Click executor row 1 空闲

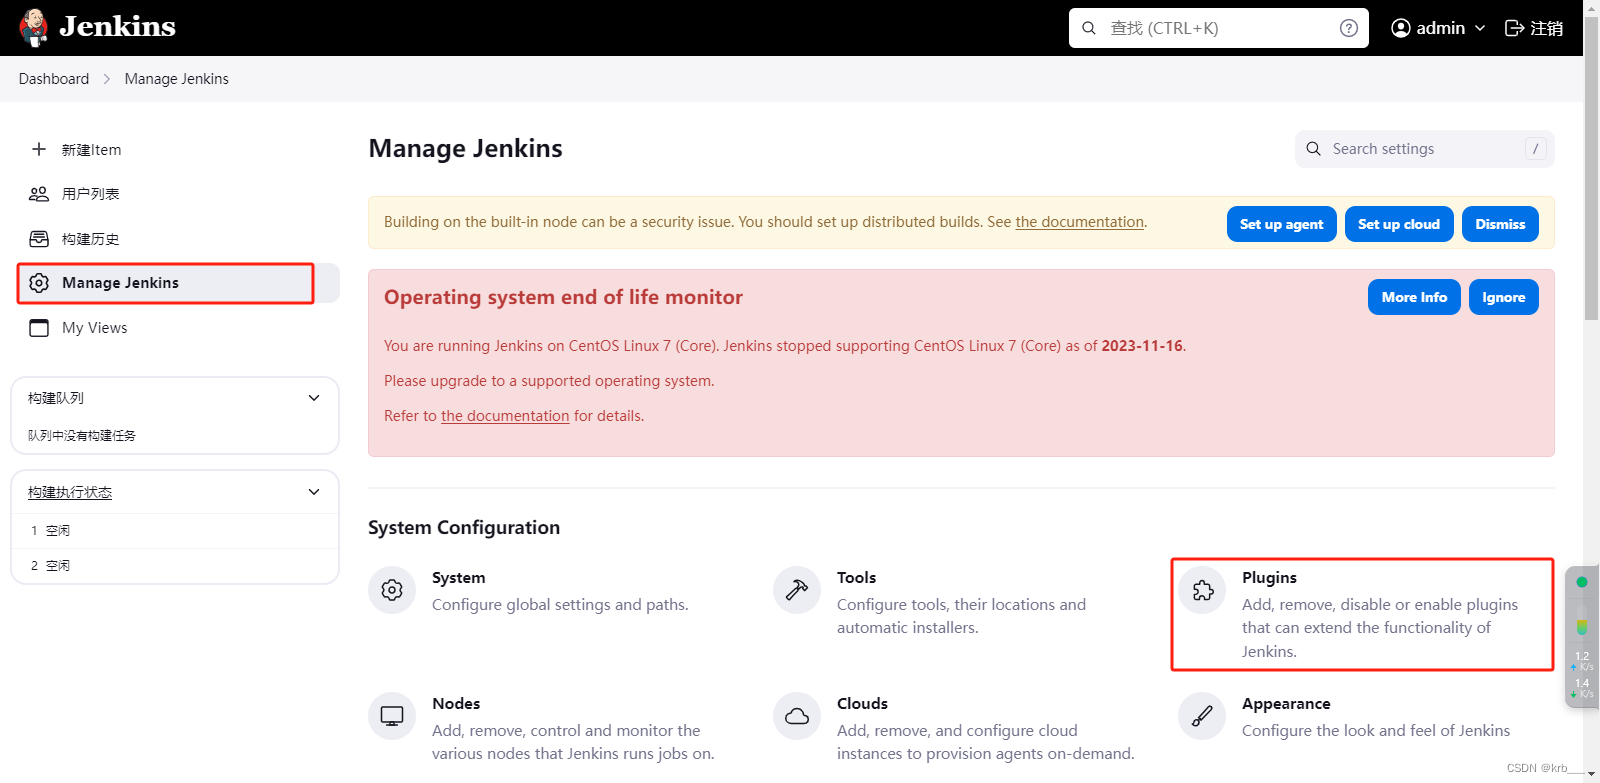coord(175,531)
